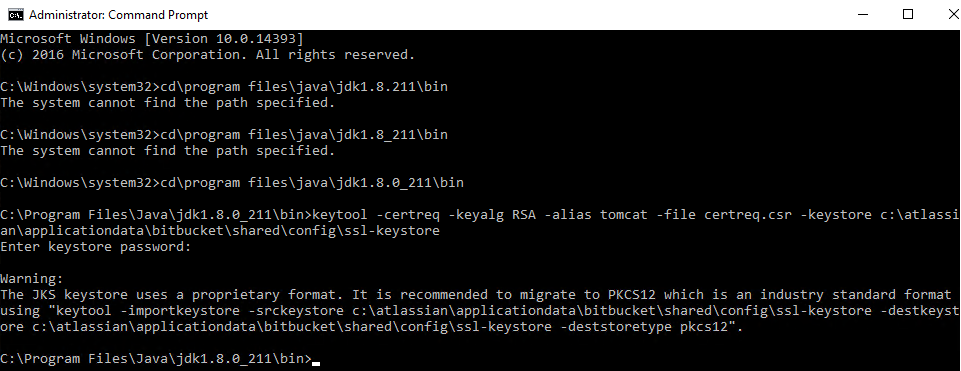Click the "Administrator: Command Prompt" title text
Screen dimensions: 961x371
click(118, 15)
